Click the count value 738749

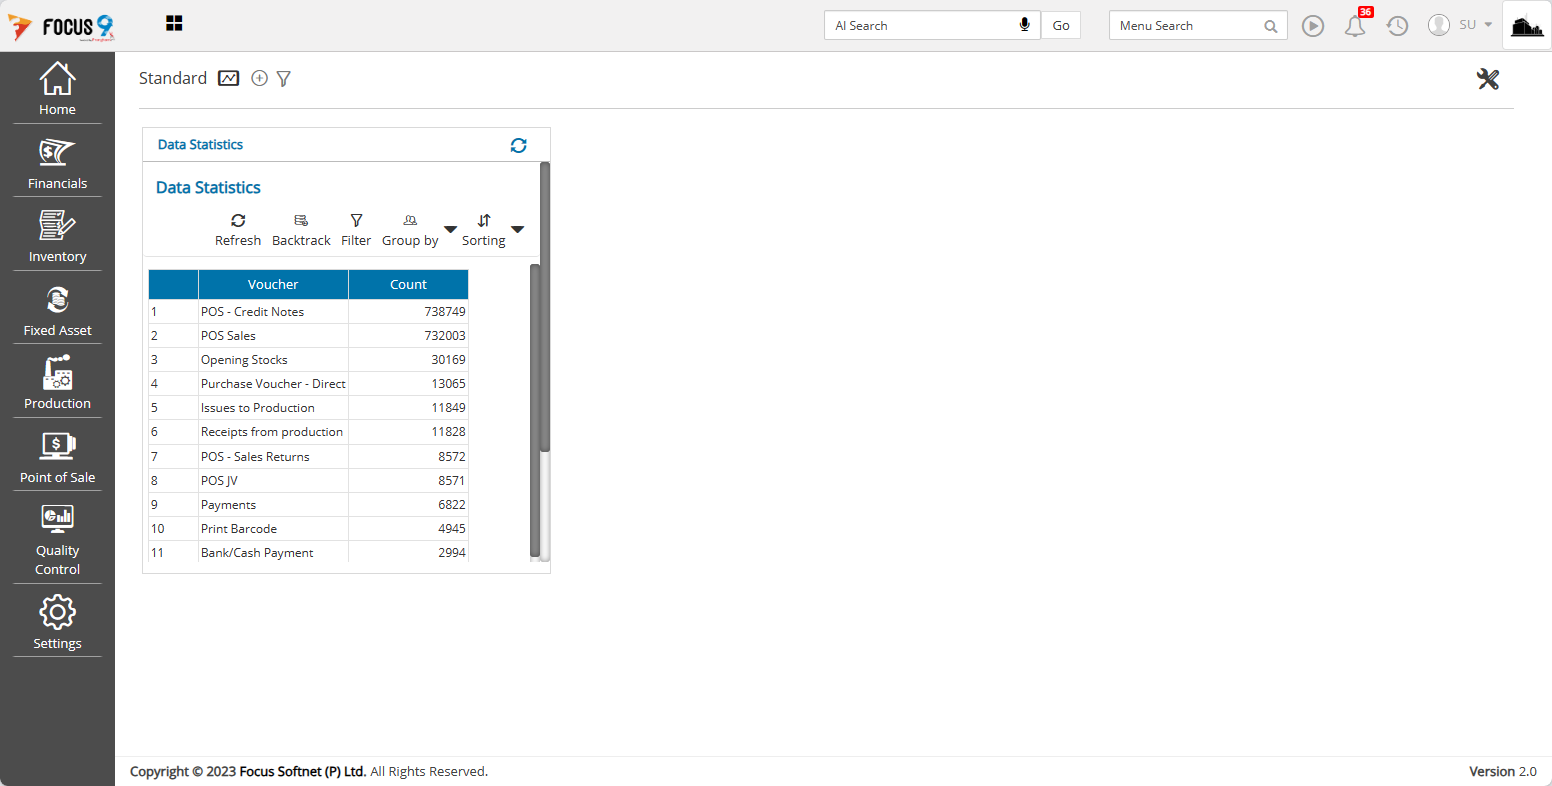pyautogui.click(x=445, y=312)
